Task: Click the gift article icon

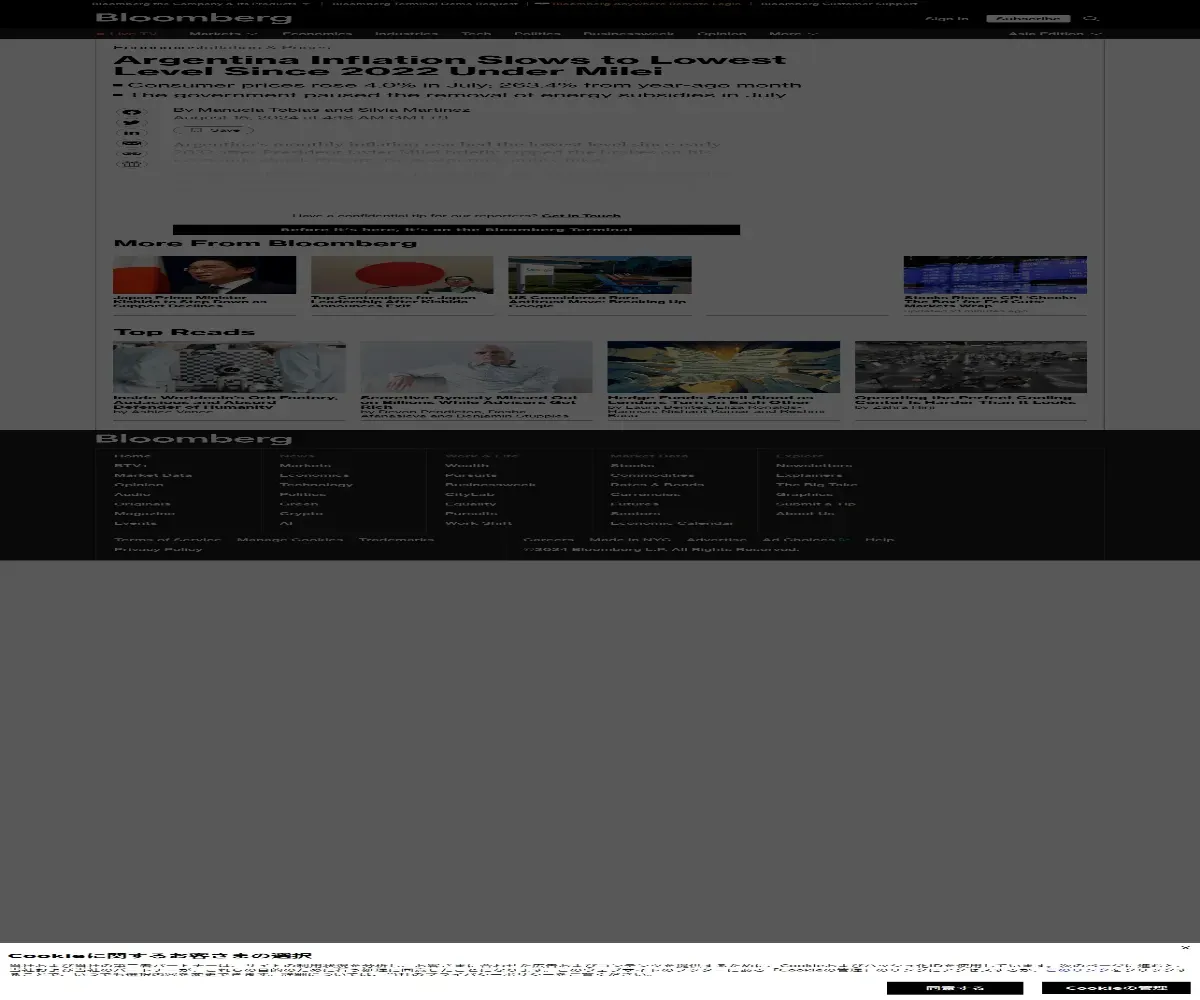Action: (x=132, y=164)
